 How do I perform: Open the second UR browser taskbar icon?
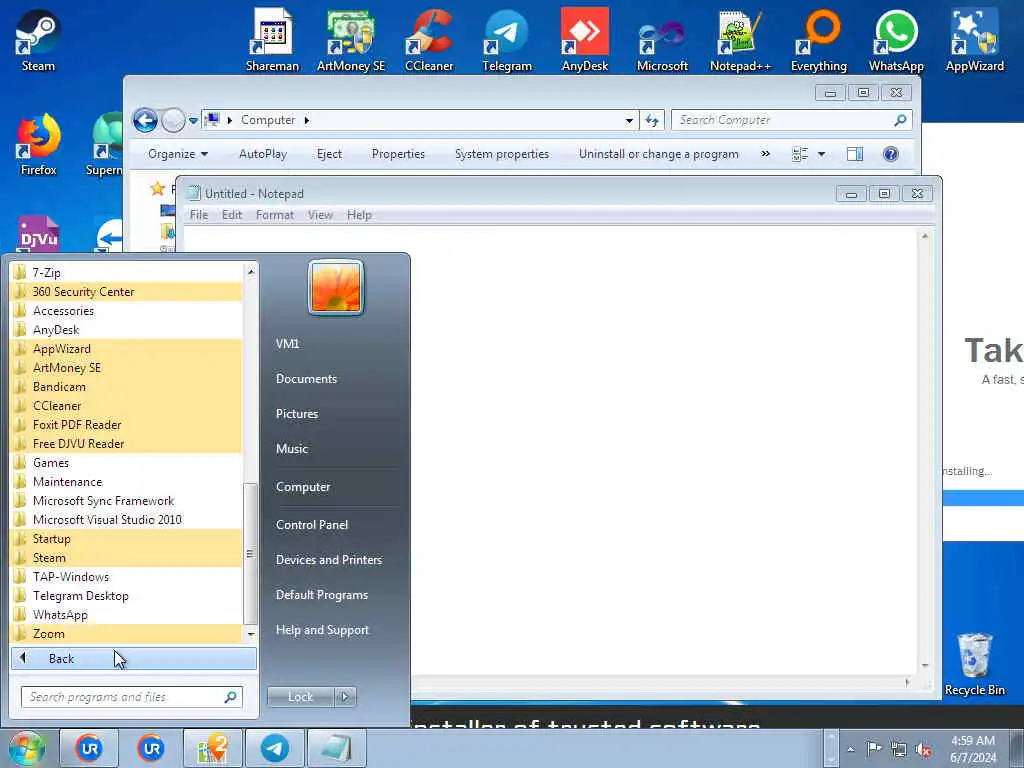coord(151,748)
